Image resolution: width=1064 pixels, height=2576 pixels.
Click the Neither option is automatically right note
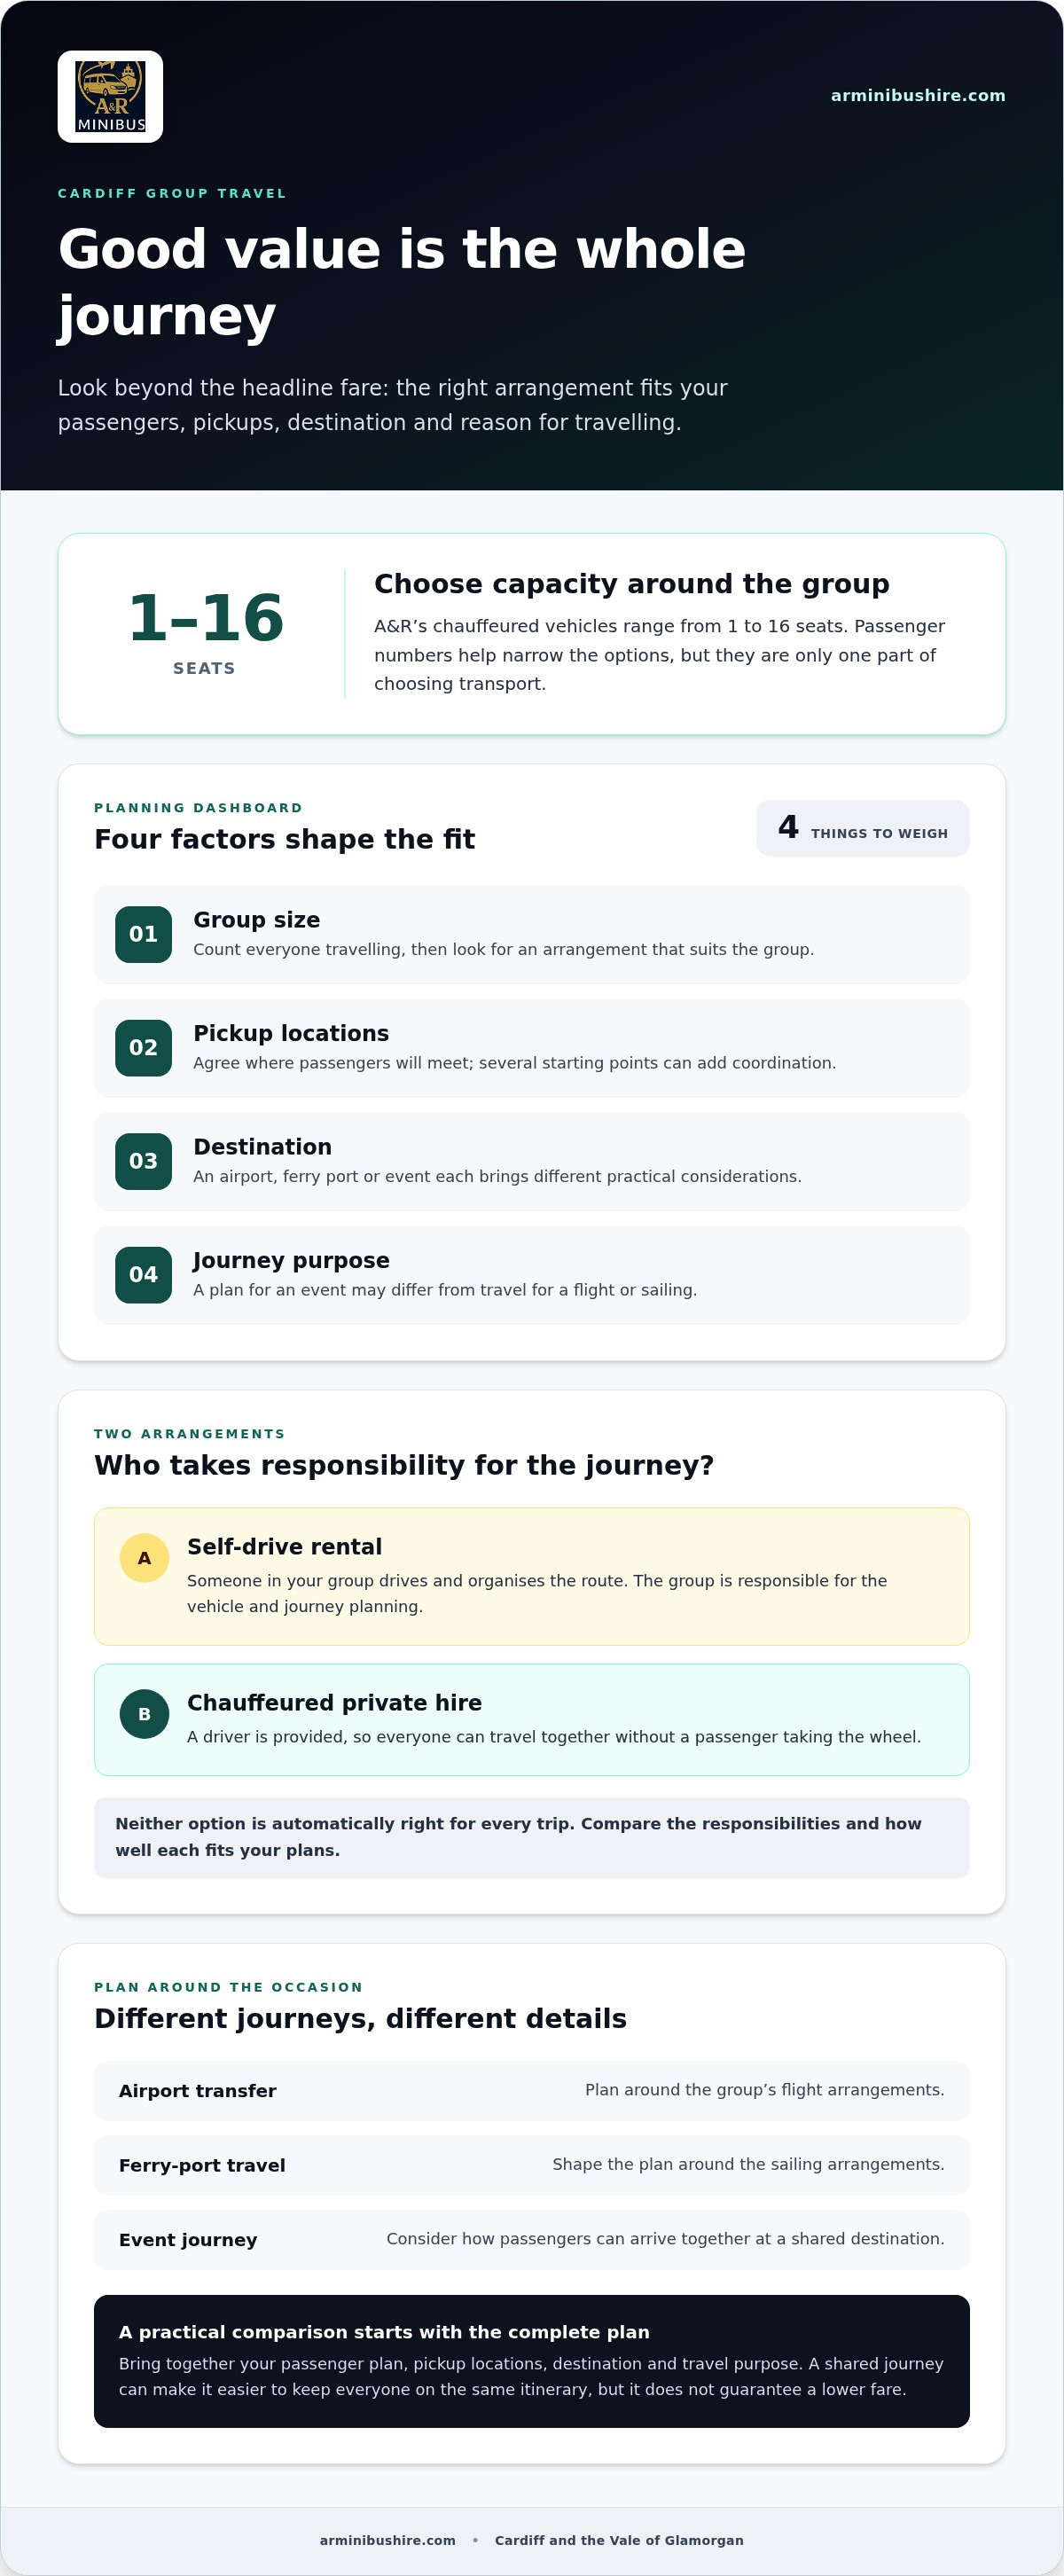click(x=532, y=1838)
